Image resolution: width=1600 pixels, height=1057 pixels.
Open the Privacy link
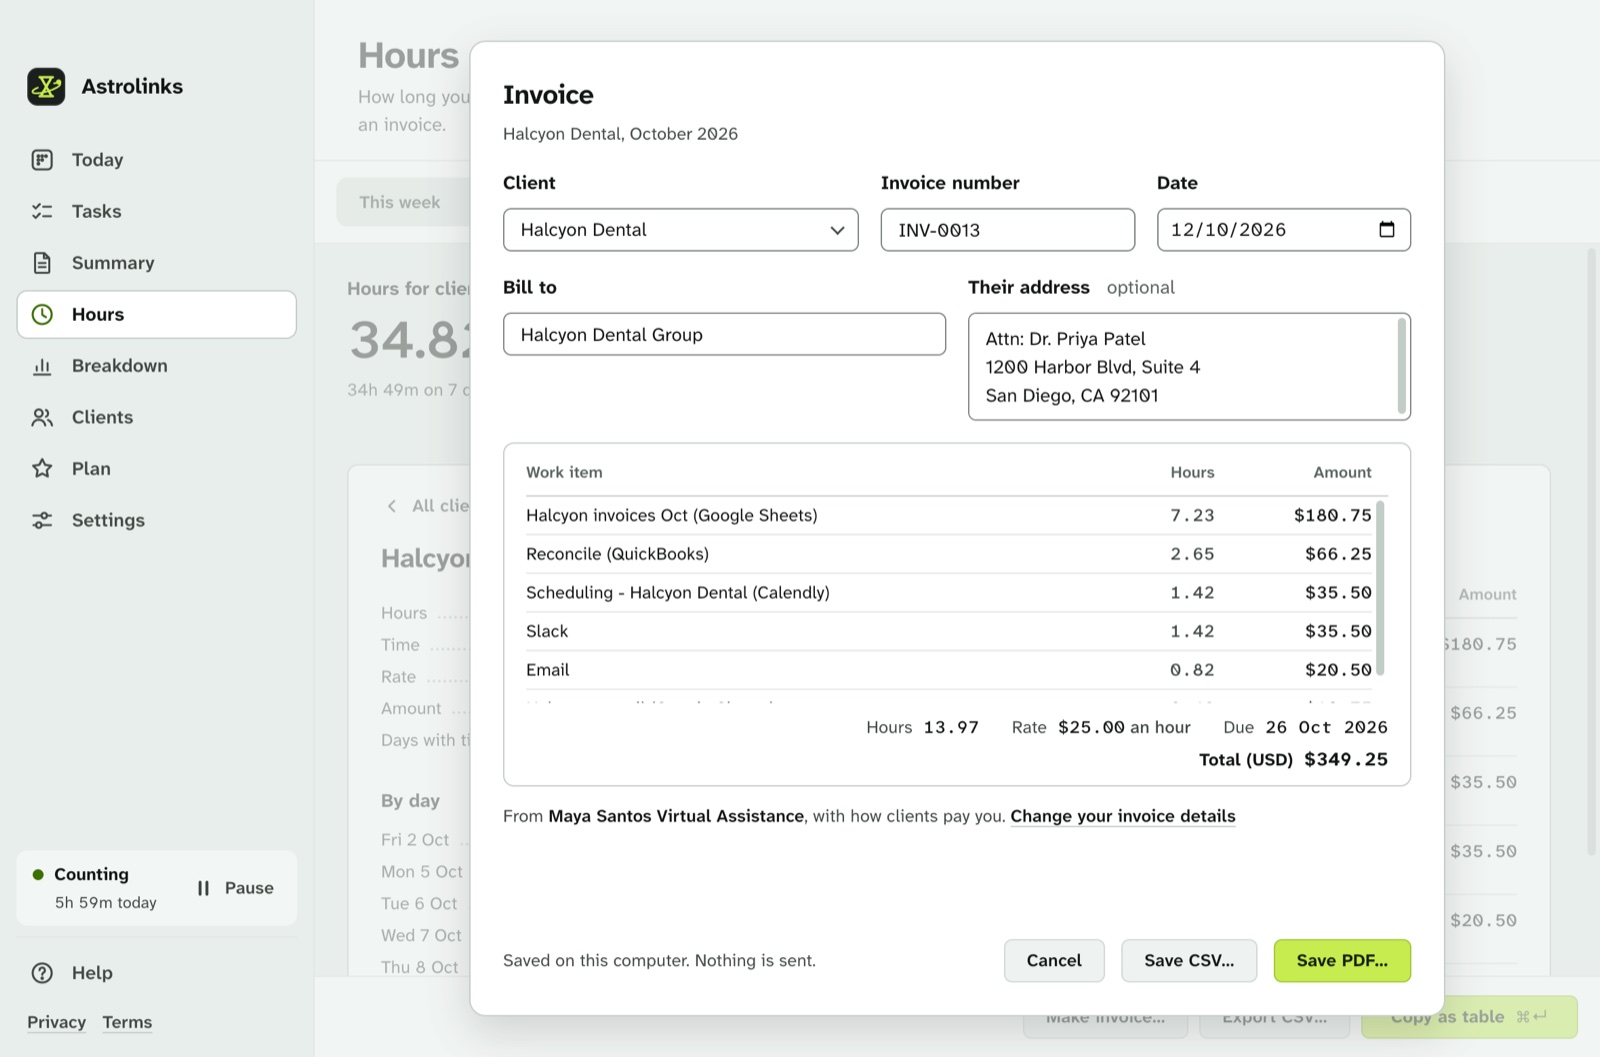tap(56, 1022)
